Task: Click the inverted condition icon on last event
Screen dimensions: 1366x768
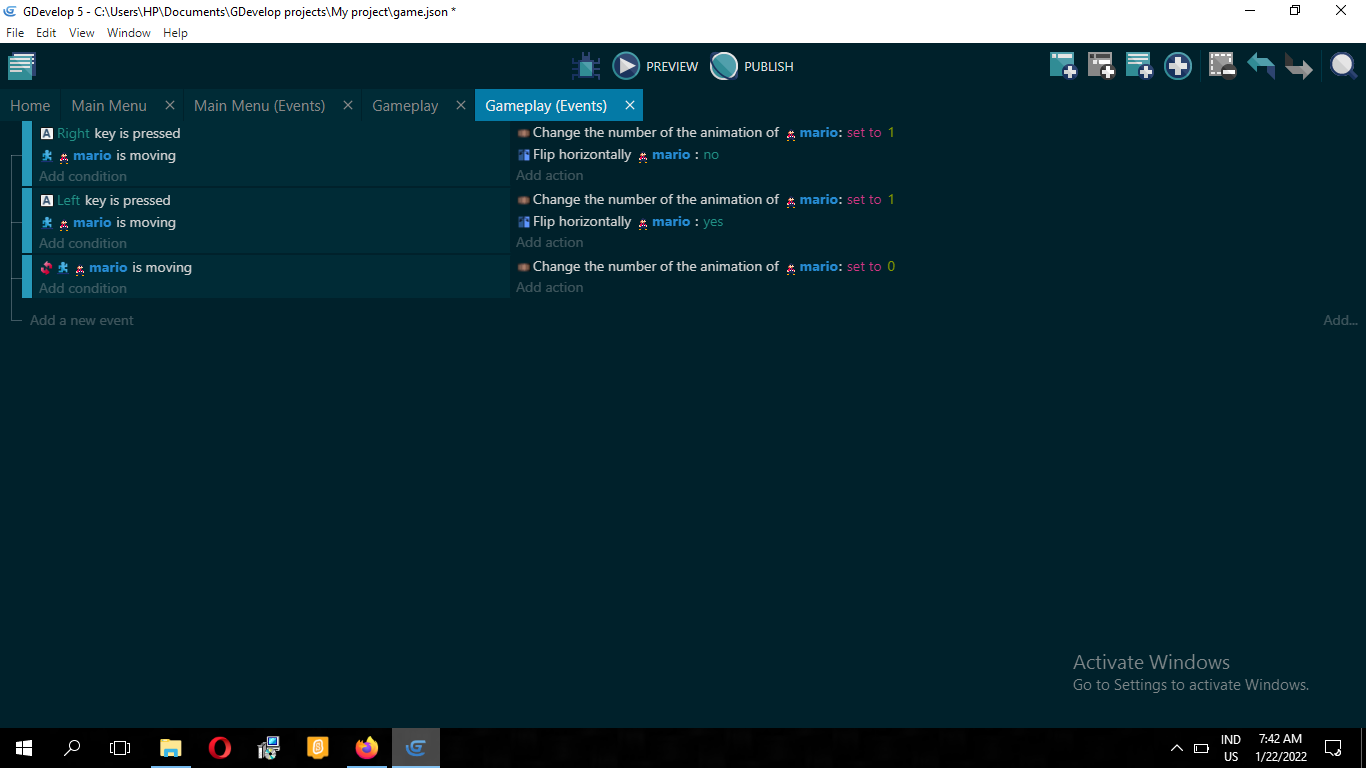Action: 46,268
